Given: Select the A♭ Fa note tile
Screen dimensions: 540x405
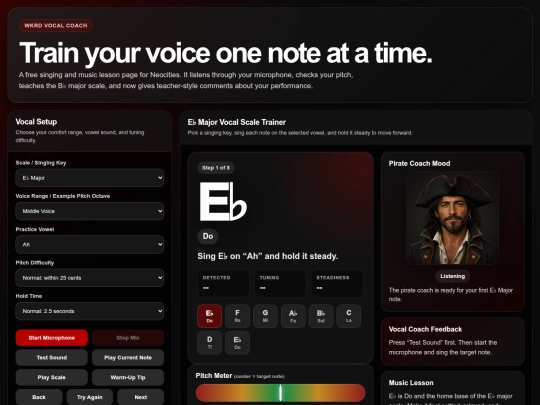Looking at the screenshot, I should 293,316.
